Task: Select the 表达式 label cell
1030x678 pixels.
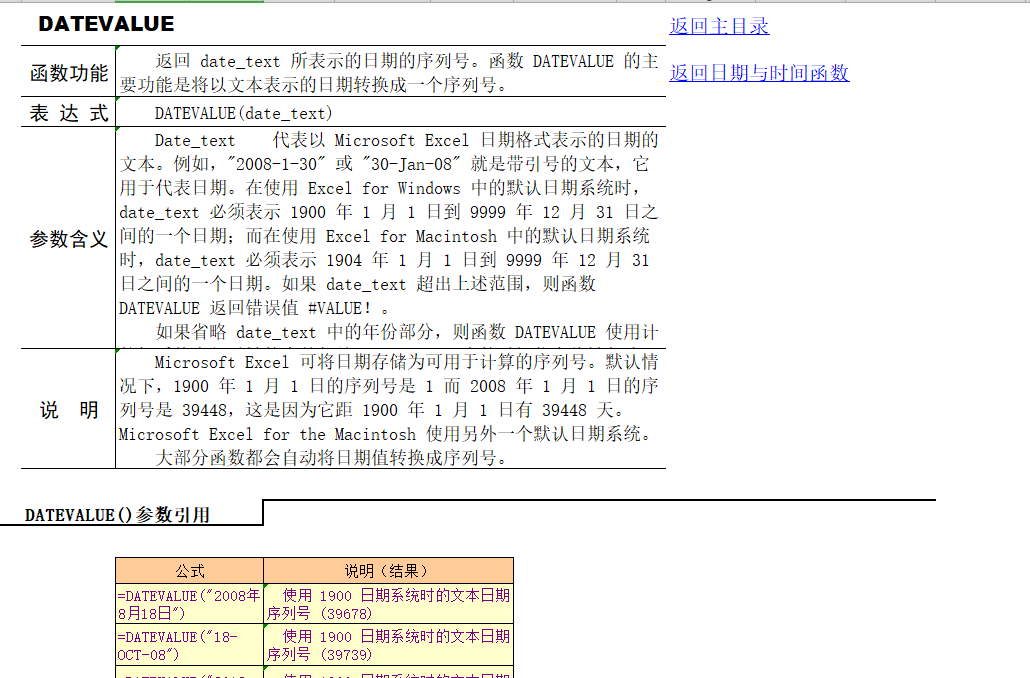Action: [67, 112]
